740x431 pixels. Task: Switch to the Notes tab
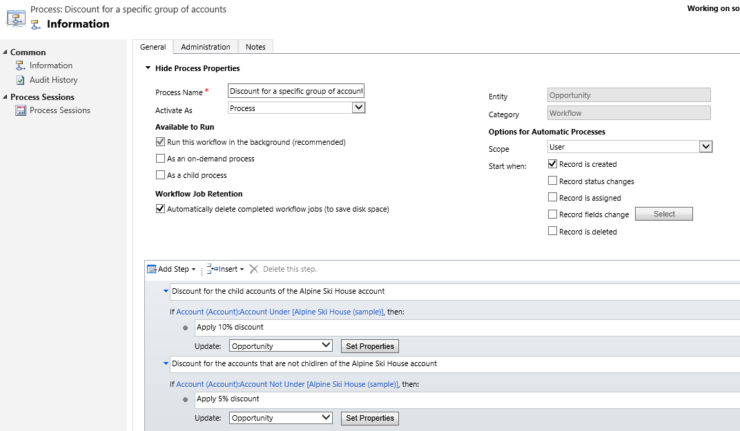click(255, 47)
